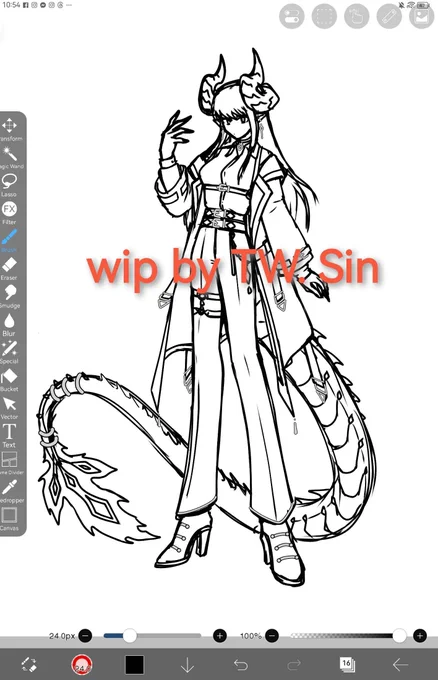Open the dashed-square selection area button
Screen dimensions: 438x680
tap(324, 16)
